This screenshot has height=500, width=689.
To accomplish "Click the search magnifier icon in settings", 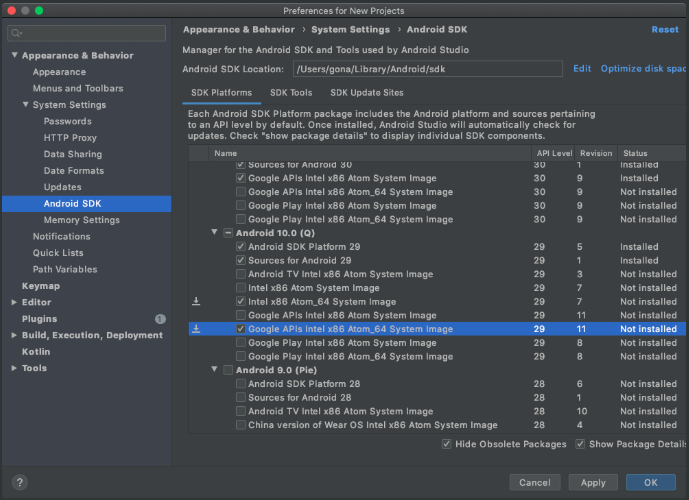I will 16,33.
